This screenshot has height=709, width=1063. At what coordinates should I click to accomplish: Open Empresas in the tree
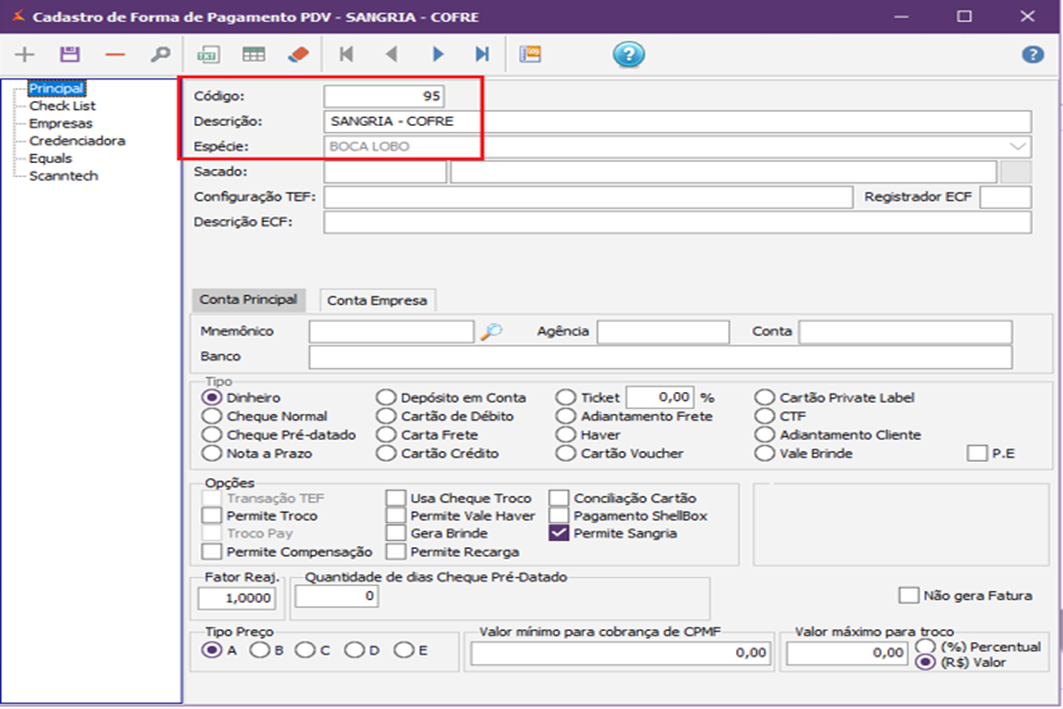60,123
